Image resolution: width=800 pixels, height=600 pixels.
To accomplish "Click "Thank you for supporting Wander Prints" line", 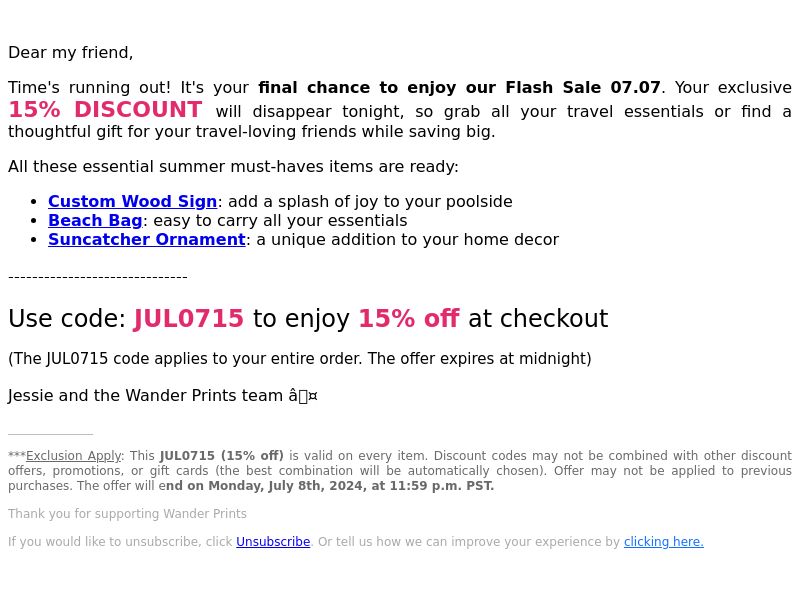I will click(x=127, y=513).
